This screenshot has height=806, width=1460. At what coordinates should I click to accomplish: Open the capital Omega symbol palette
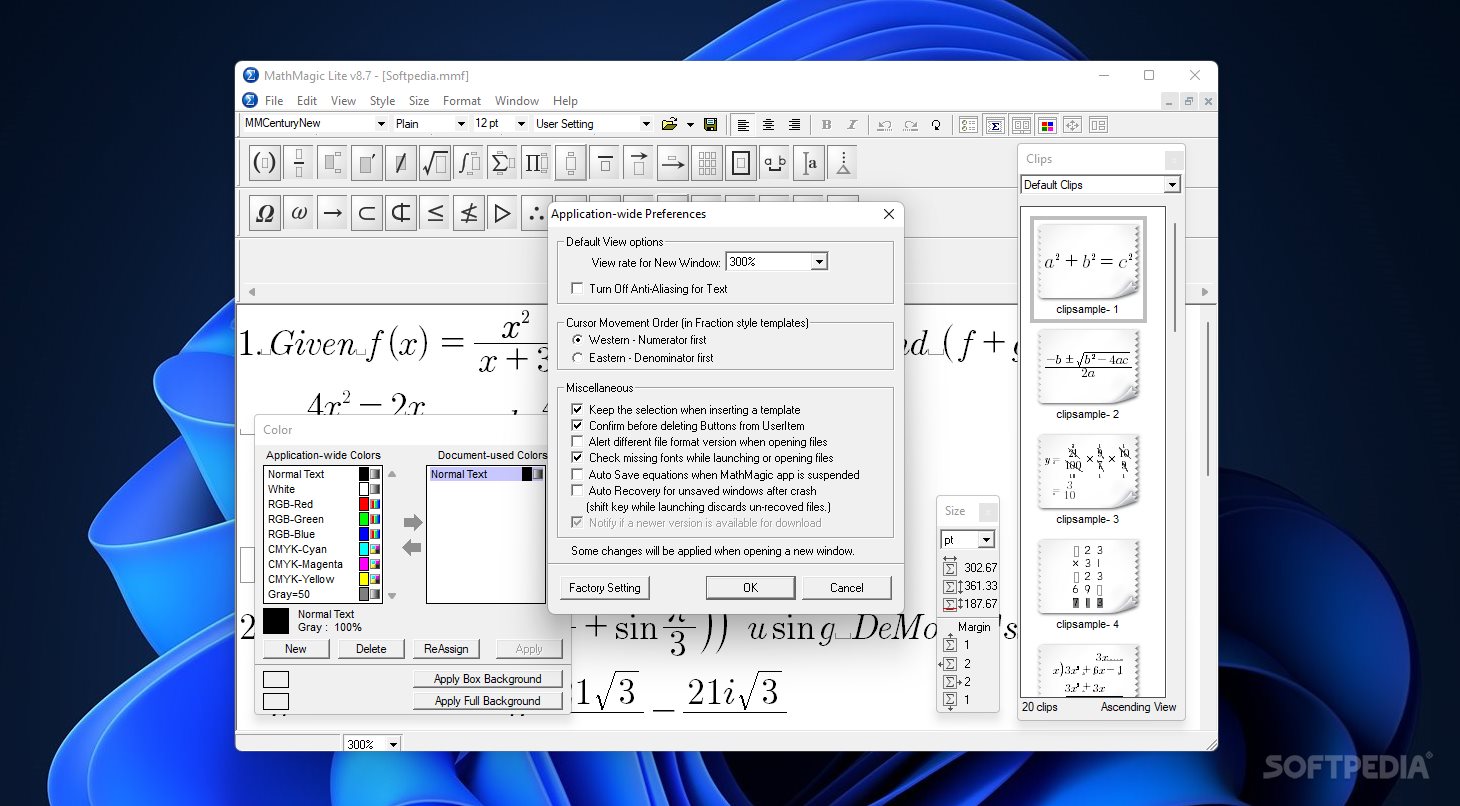coord(265,213)
